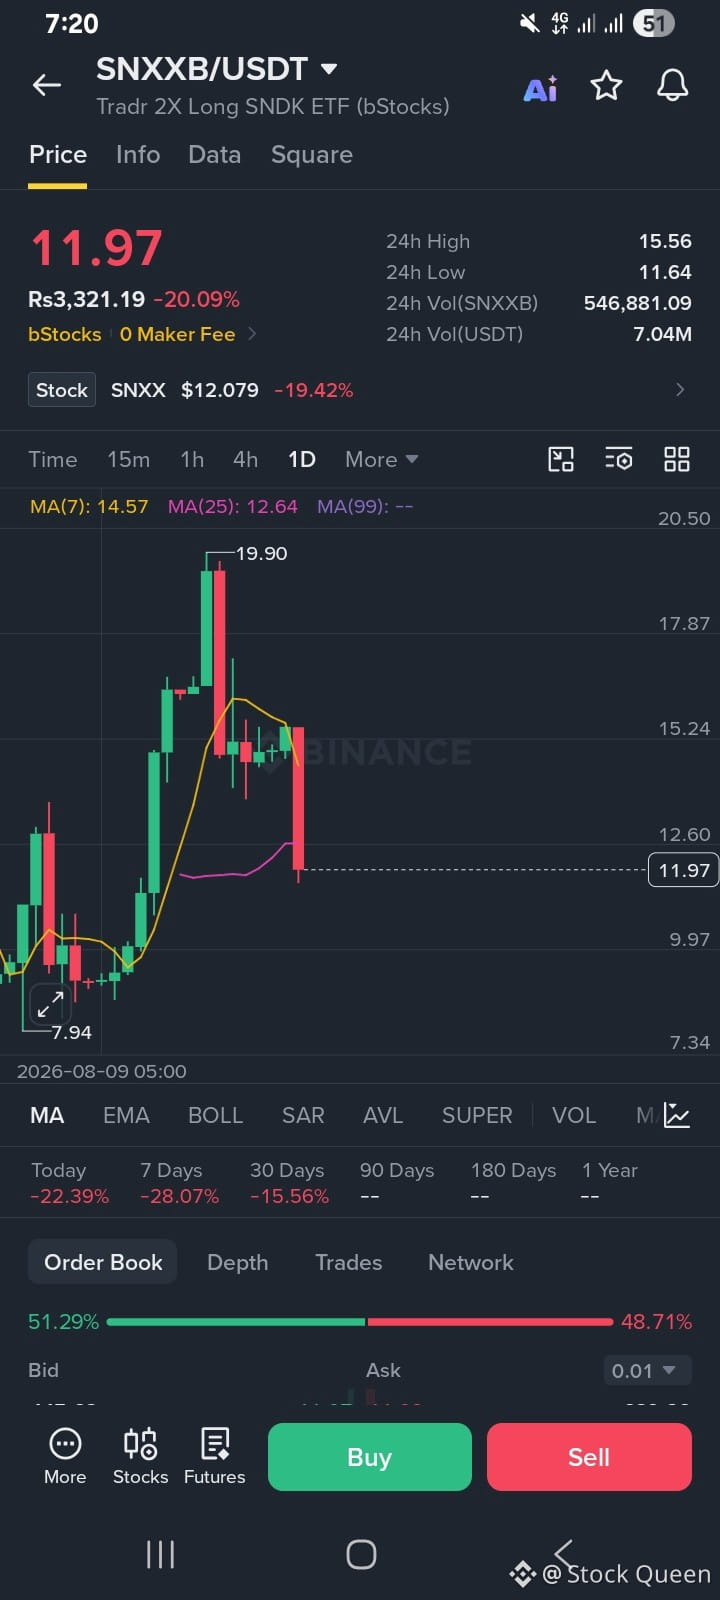
Task: Add SNXXB/USDT to favorites with star
Action: pyautogui.click(x=606, y=86)
